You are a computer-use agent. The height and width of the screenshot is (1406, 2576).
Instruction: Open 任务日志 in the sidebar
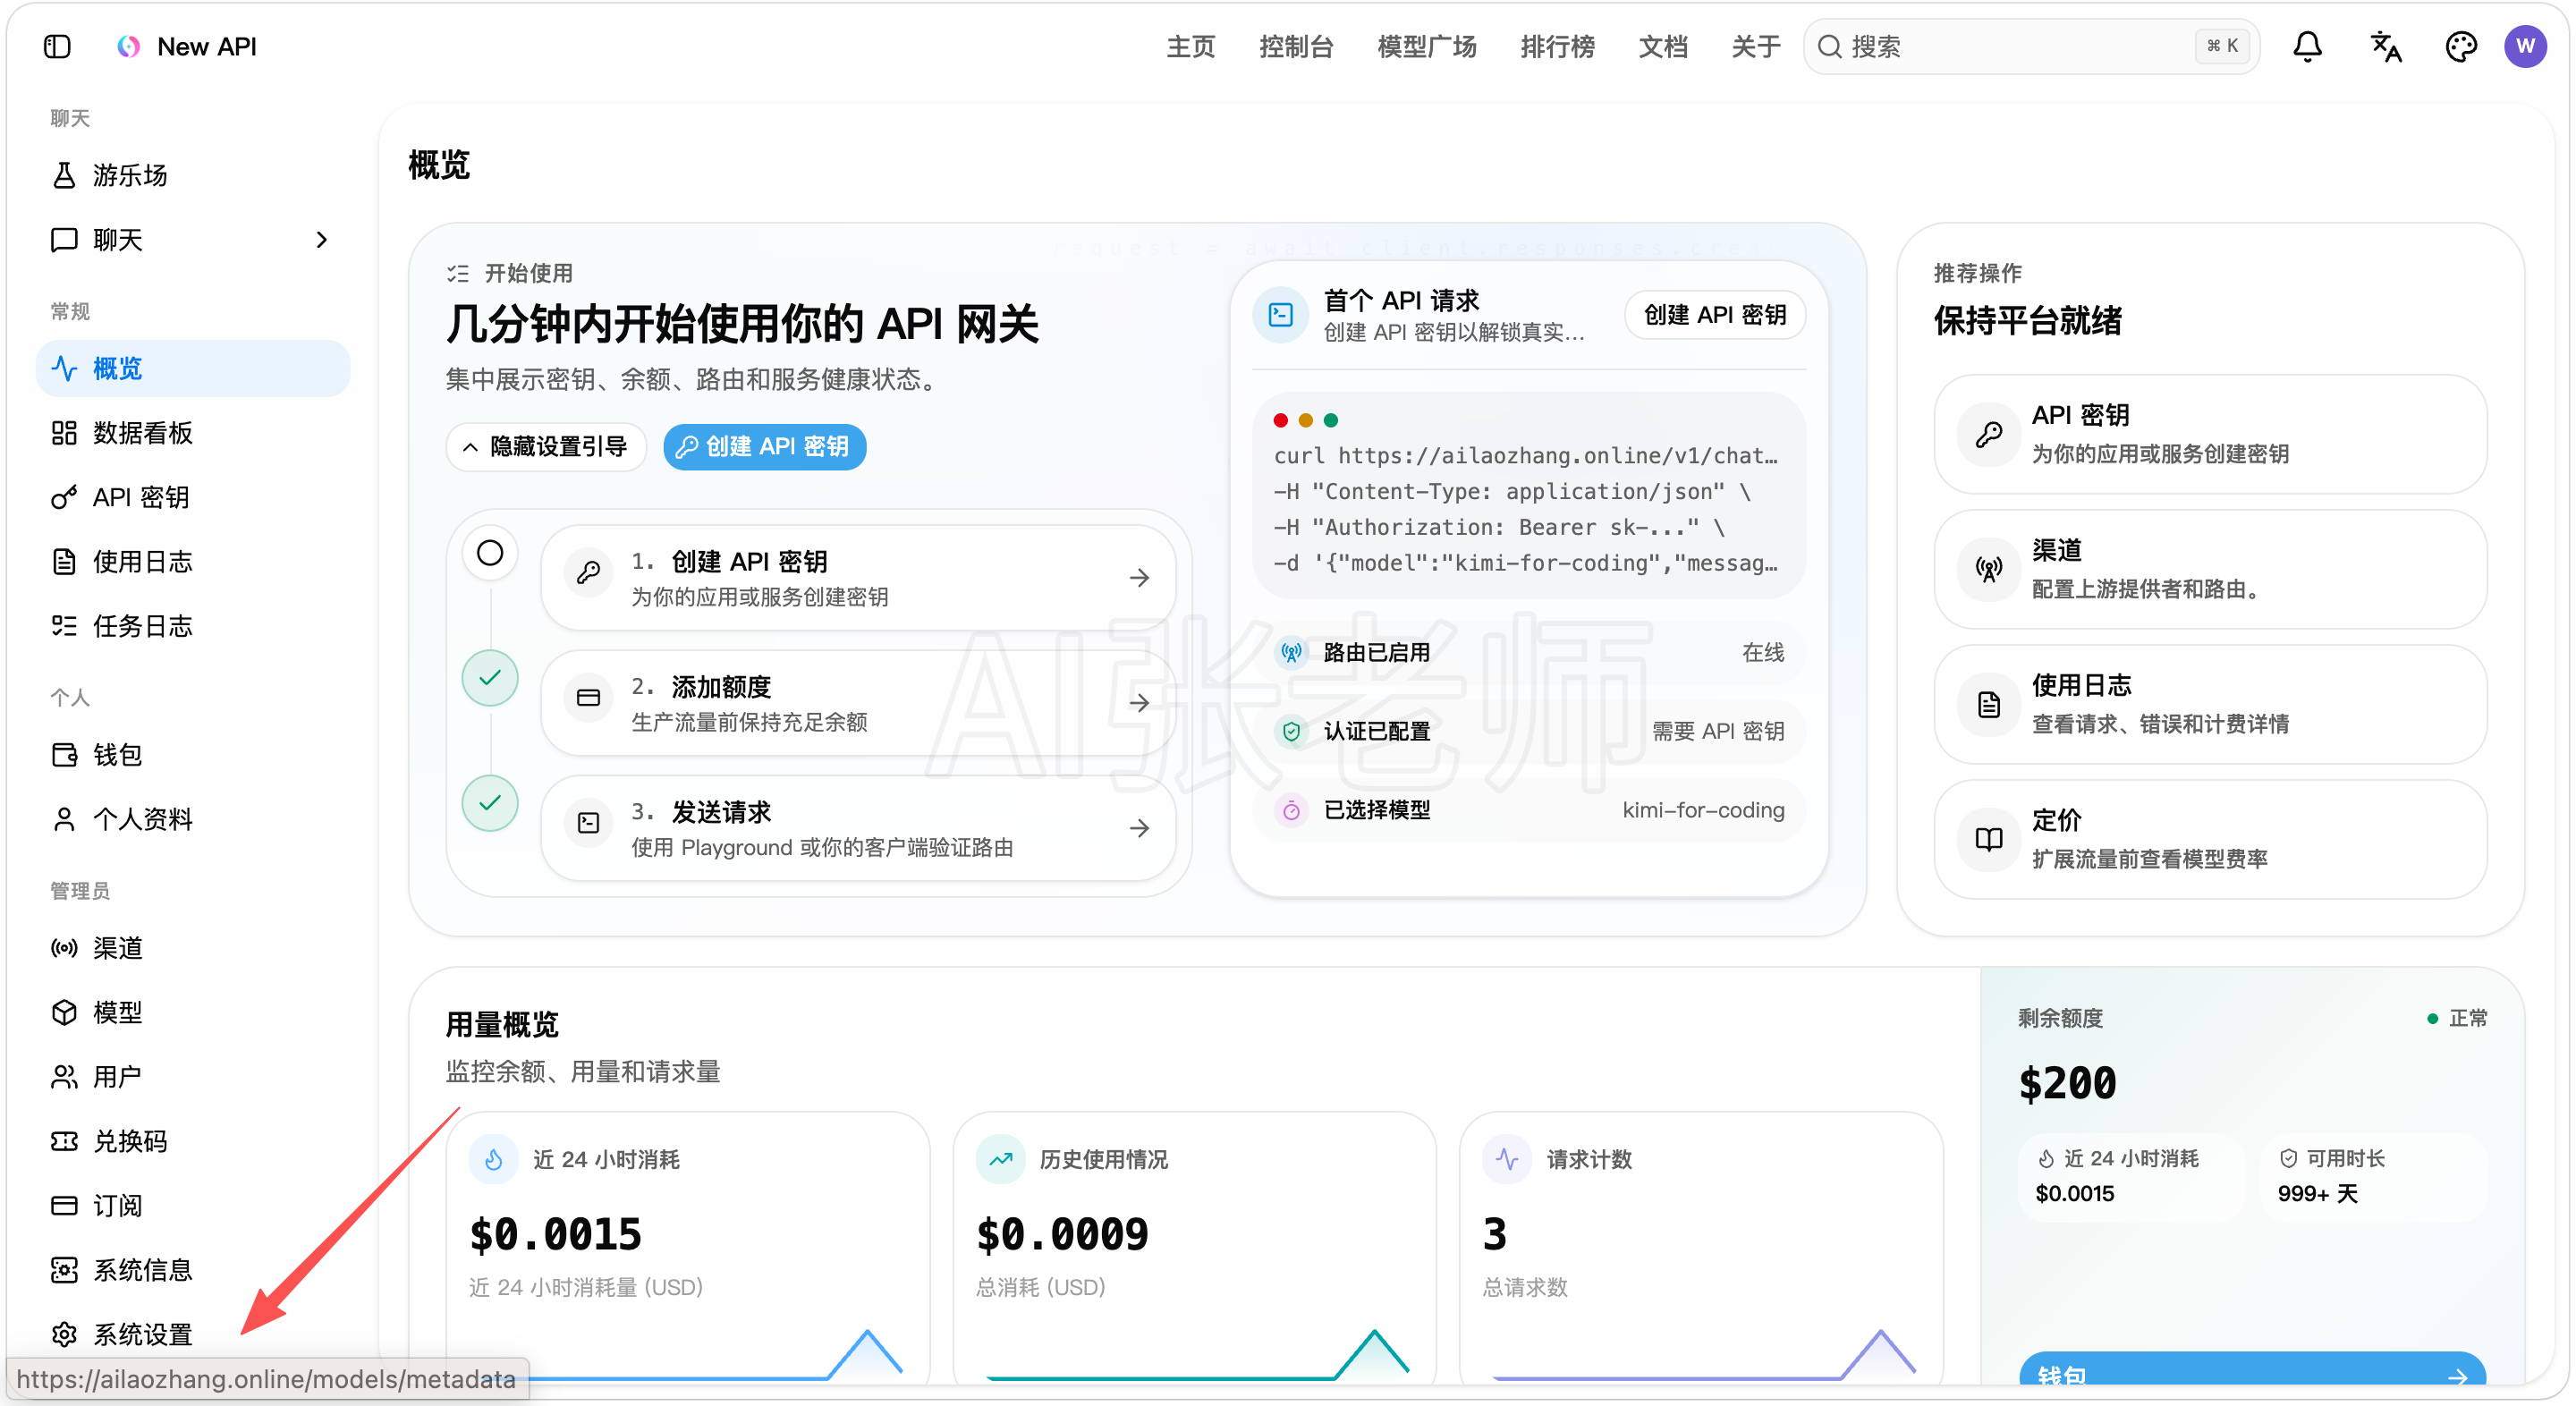(x=193, y=626)
